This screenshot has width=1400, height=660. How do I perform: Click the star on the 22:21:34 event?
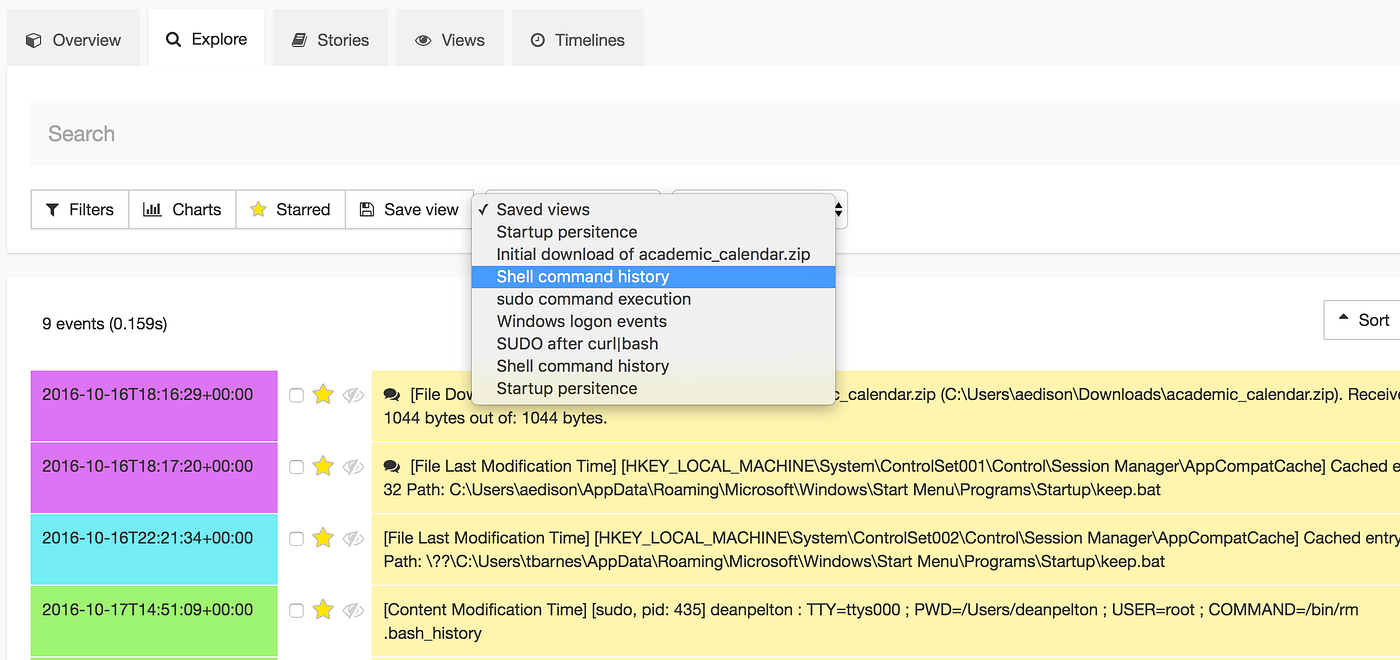coord(322,538)
